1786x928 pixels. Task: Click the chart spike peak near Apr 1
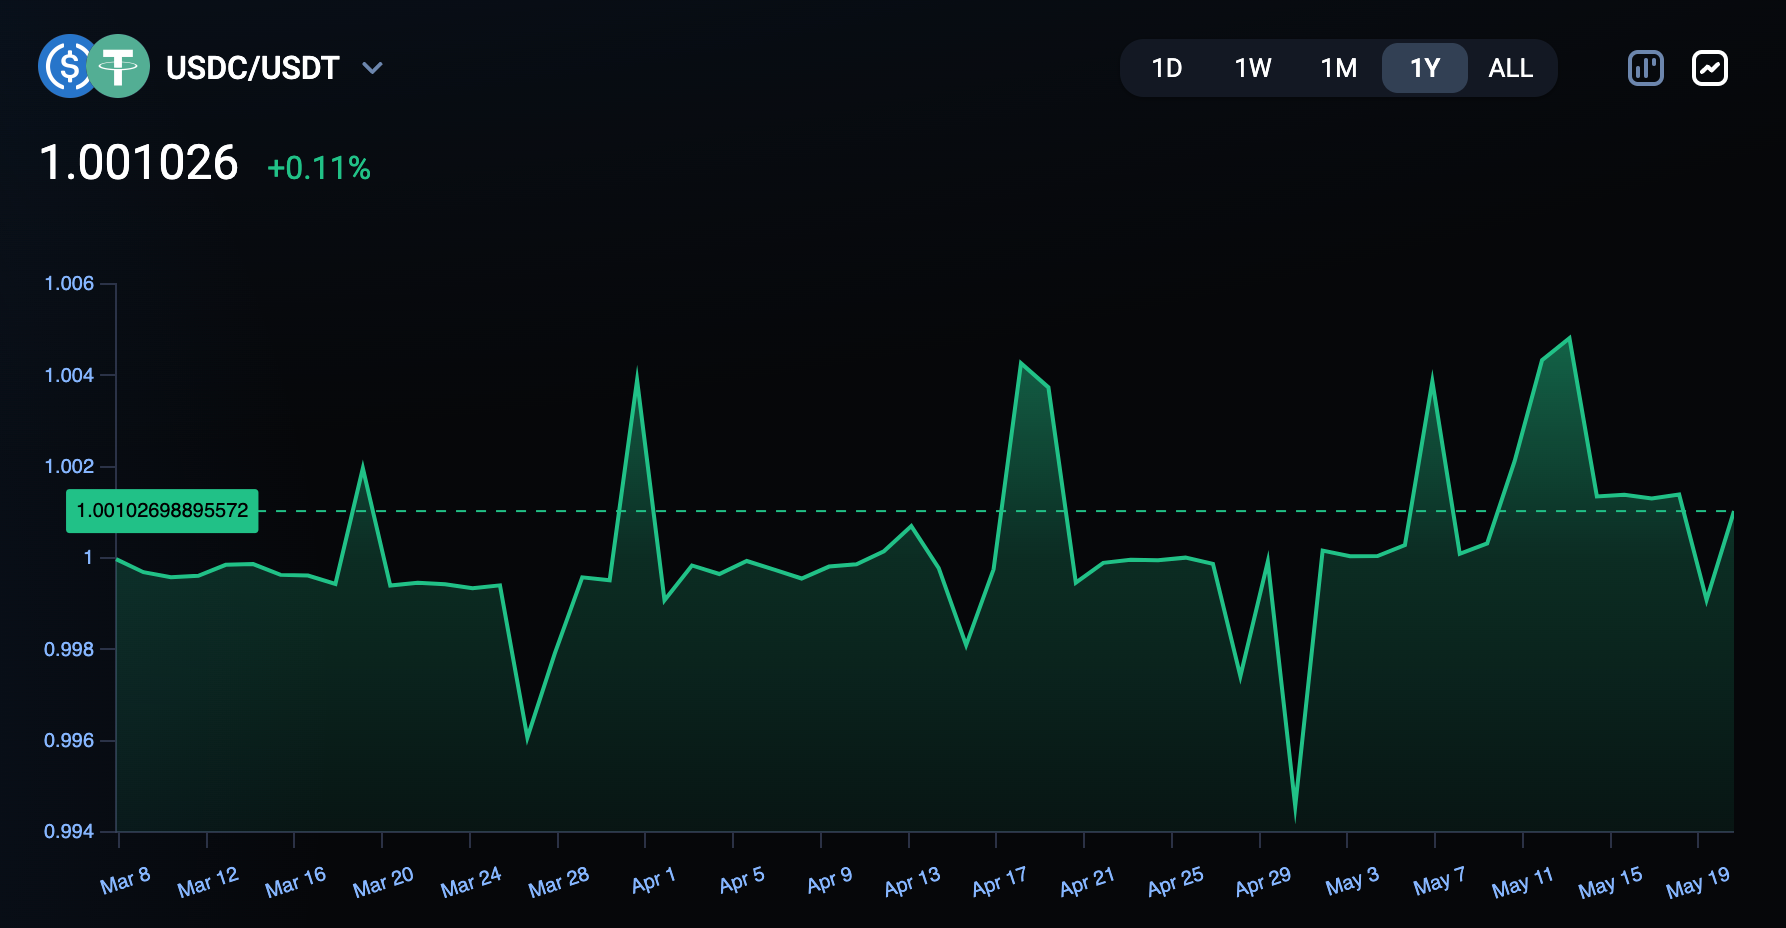point(637,375)
